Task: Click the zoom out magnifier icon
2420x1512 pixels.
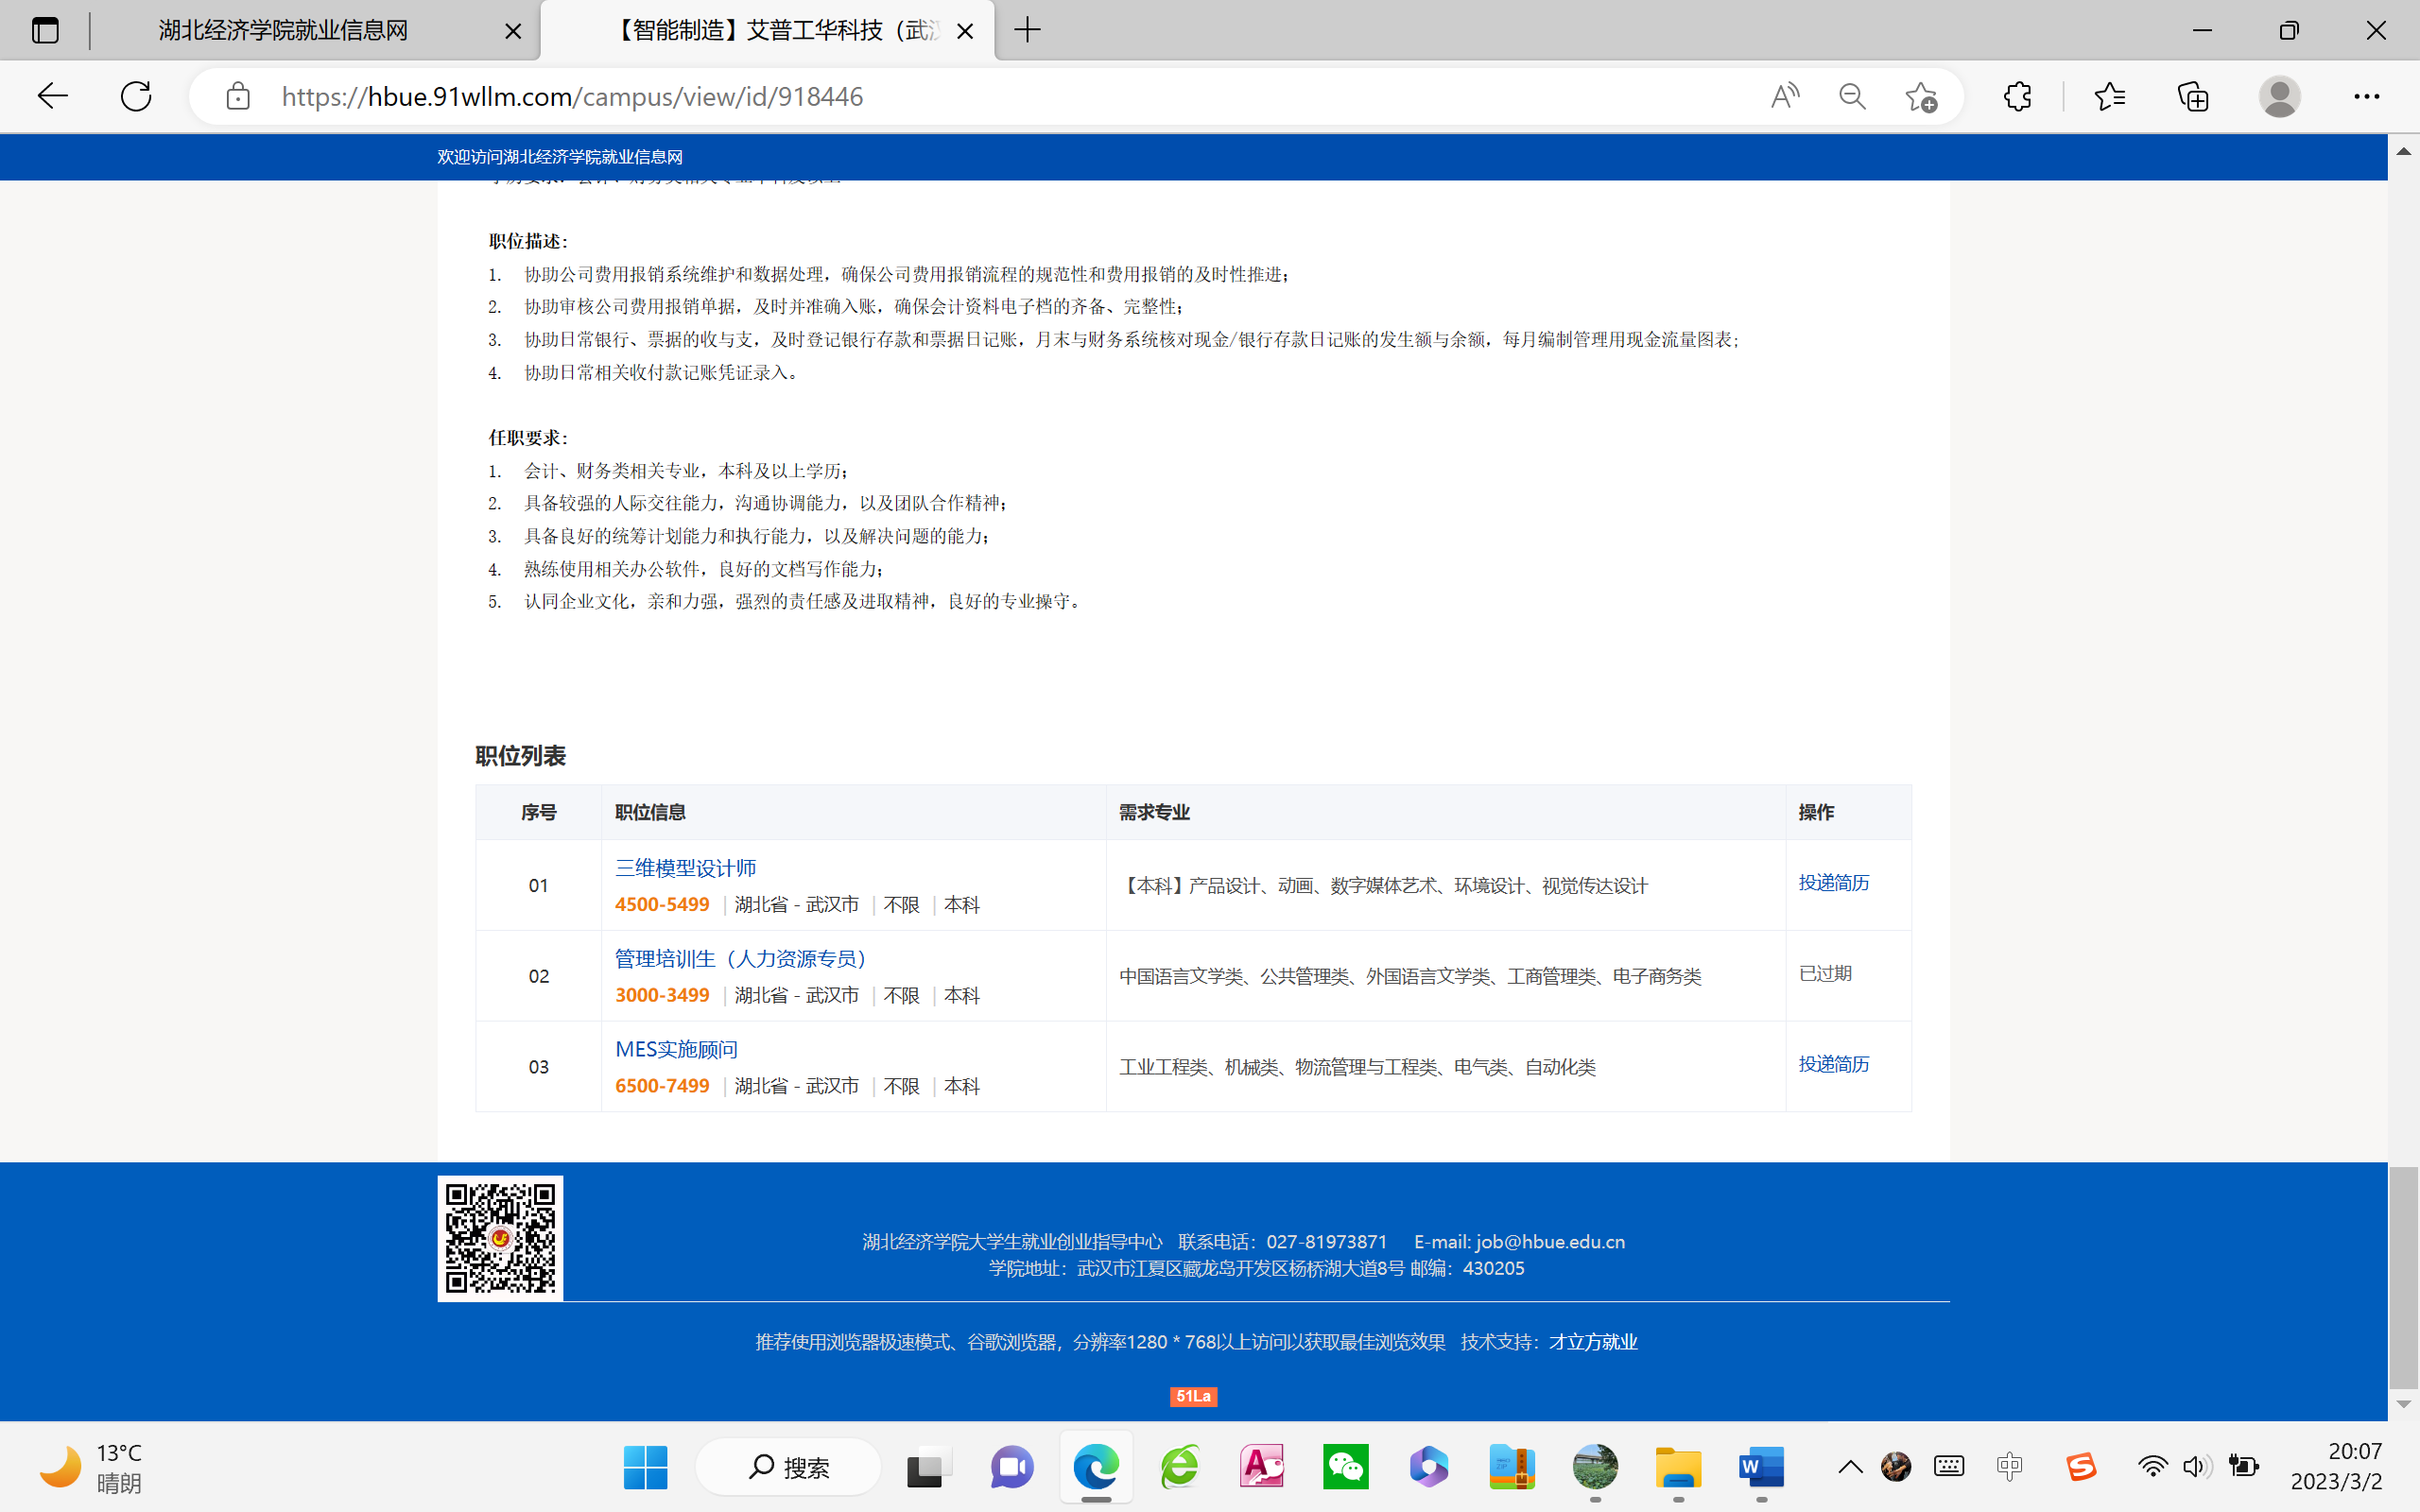Action: coord(1852,96)
